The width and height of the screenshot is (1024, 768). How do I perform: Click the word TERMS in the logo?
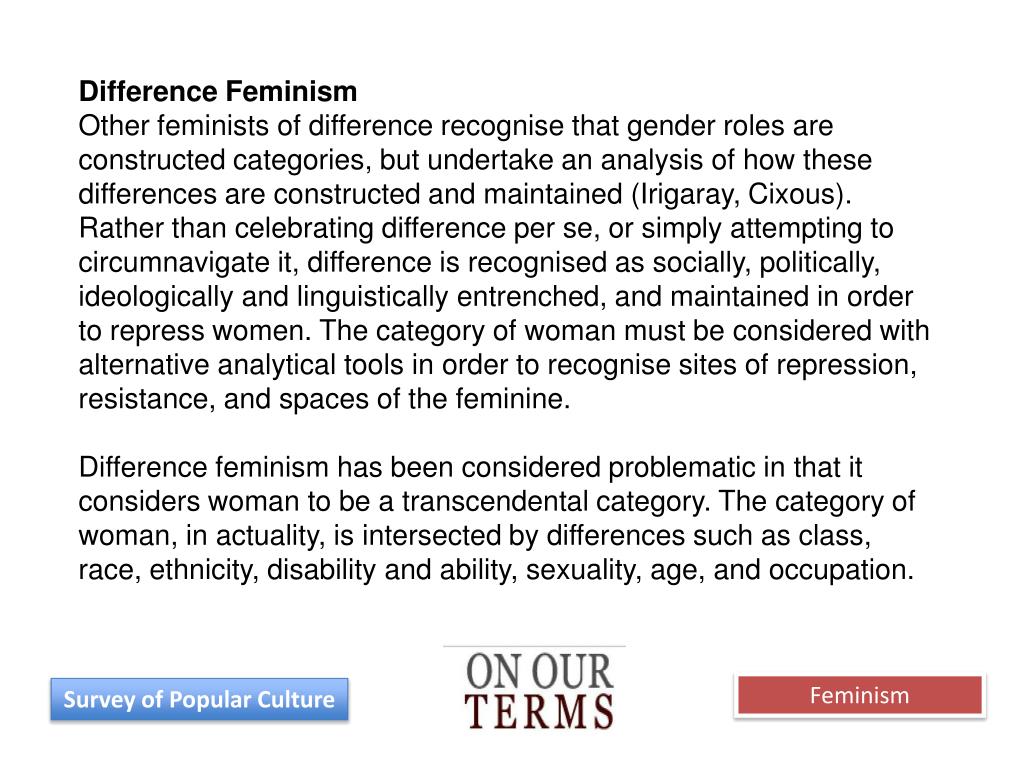541,712
